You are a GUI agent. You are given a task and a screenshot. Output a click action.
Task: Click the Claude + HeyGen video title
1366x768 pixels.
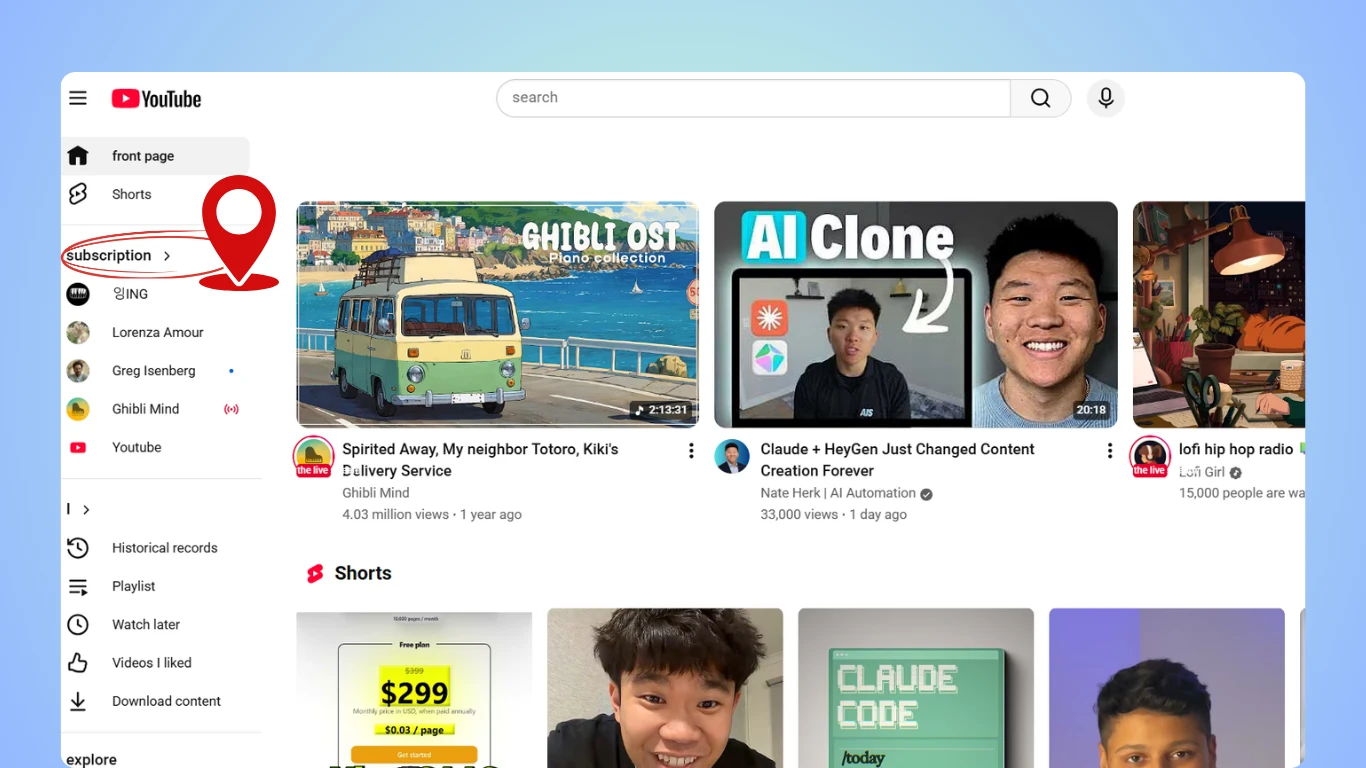coord(897,459)
